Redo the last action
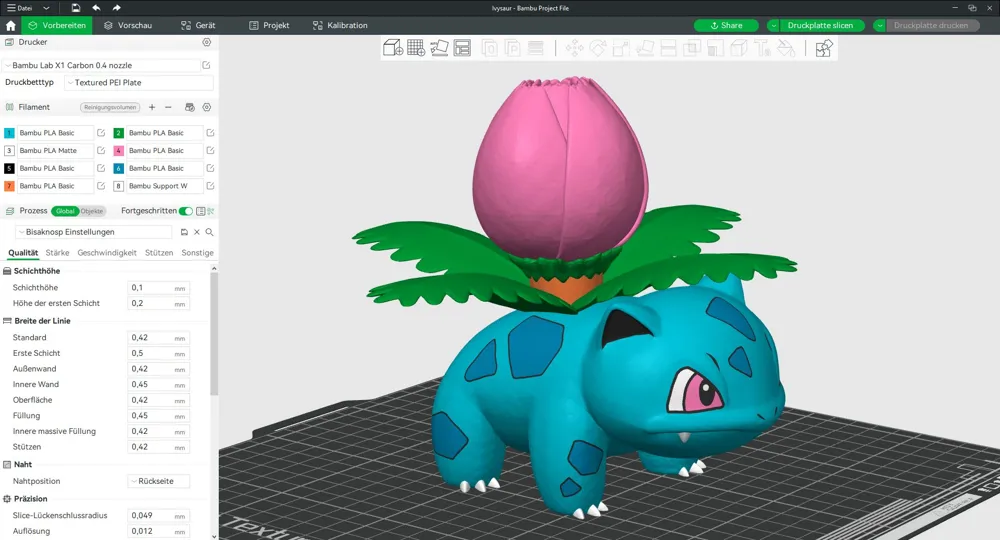Viewport: 1000px width, 540px height. coord(116,8)
